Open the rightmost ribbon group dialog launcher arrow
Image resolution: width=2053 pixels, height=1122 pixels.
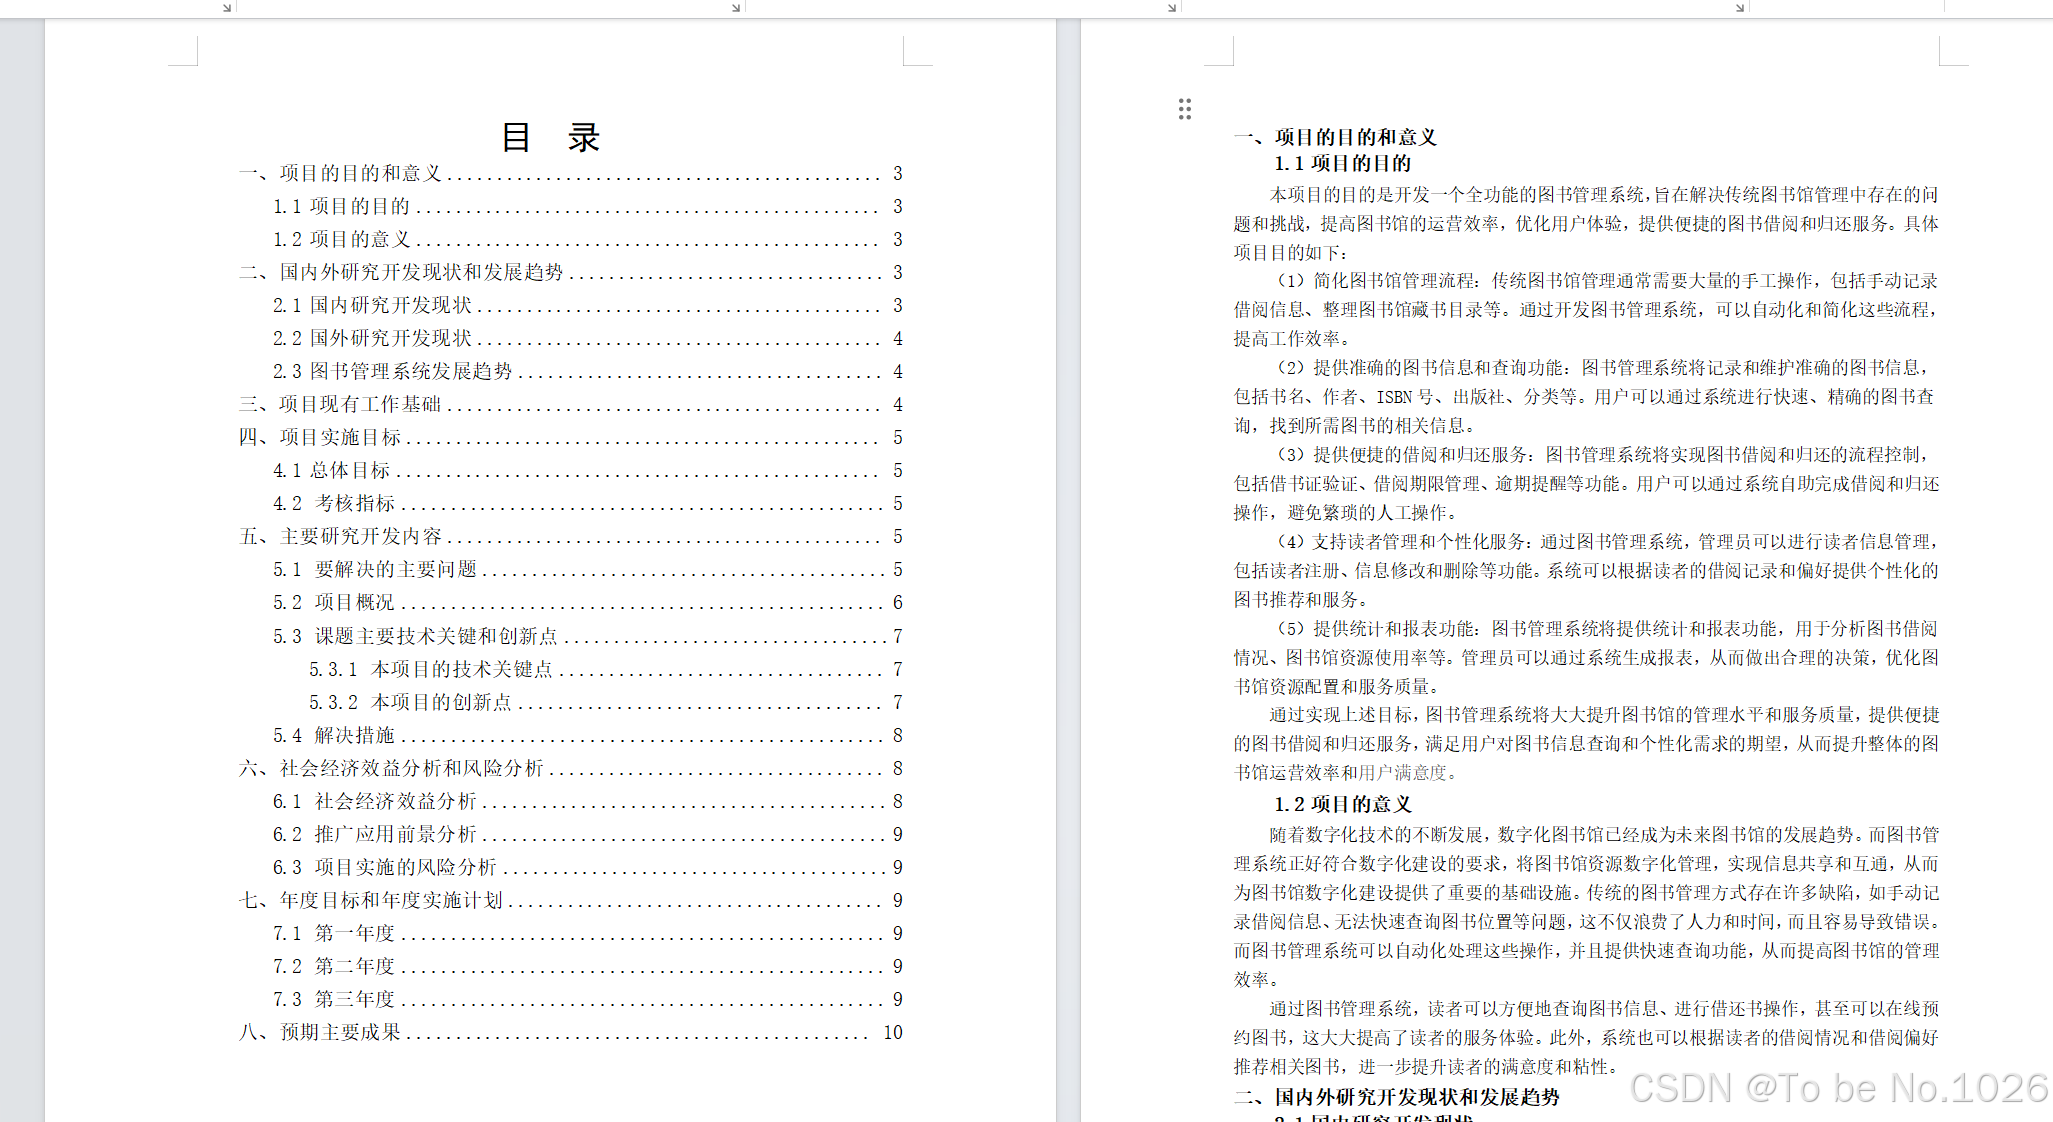pyautogui.click(x=1739, y=7)
